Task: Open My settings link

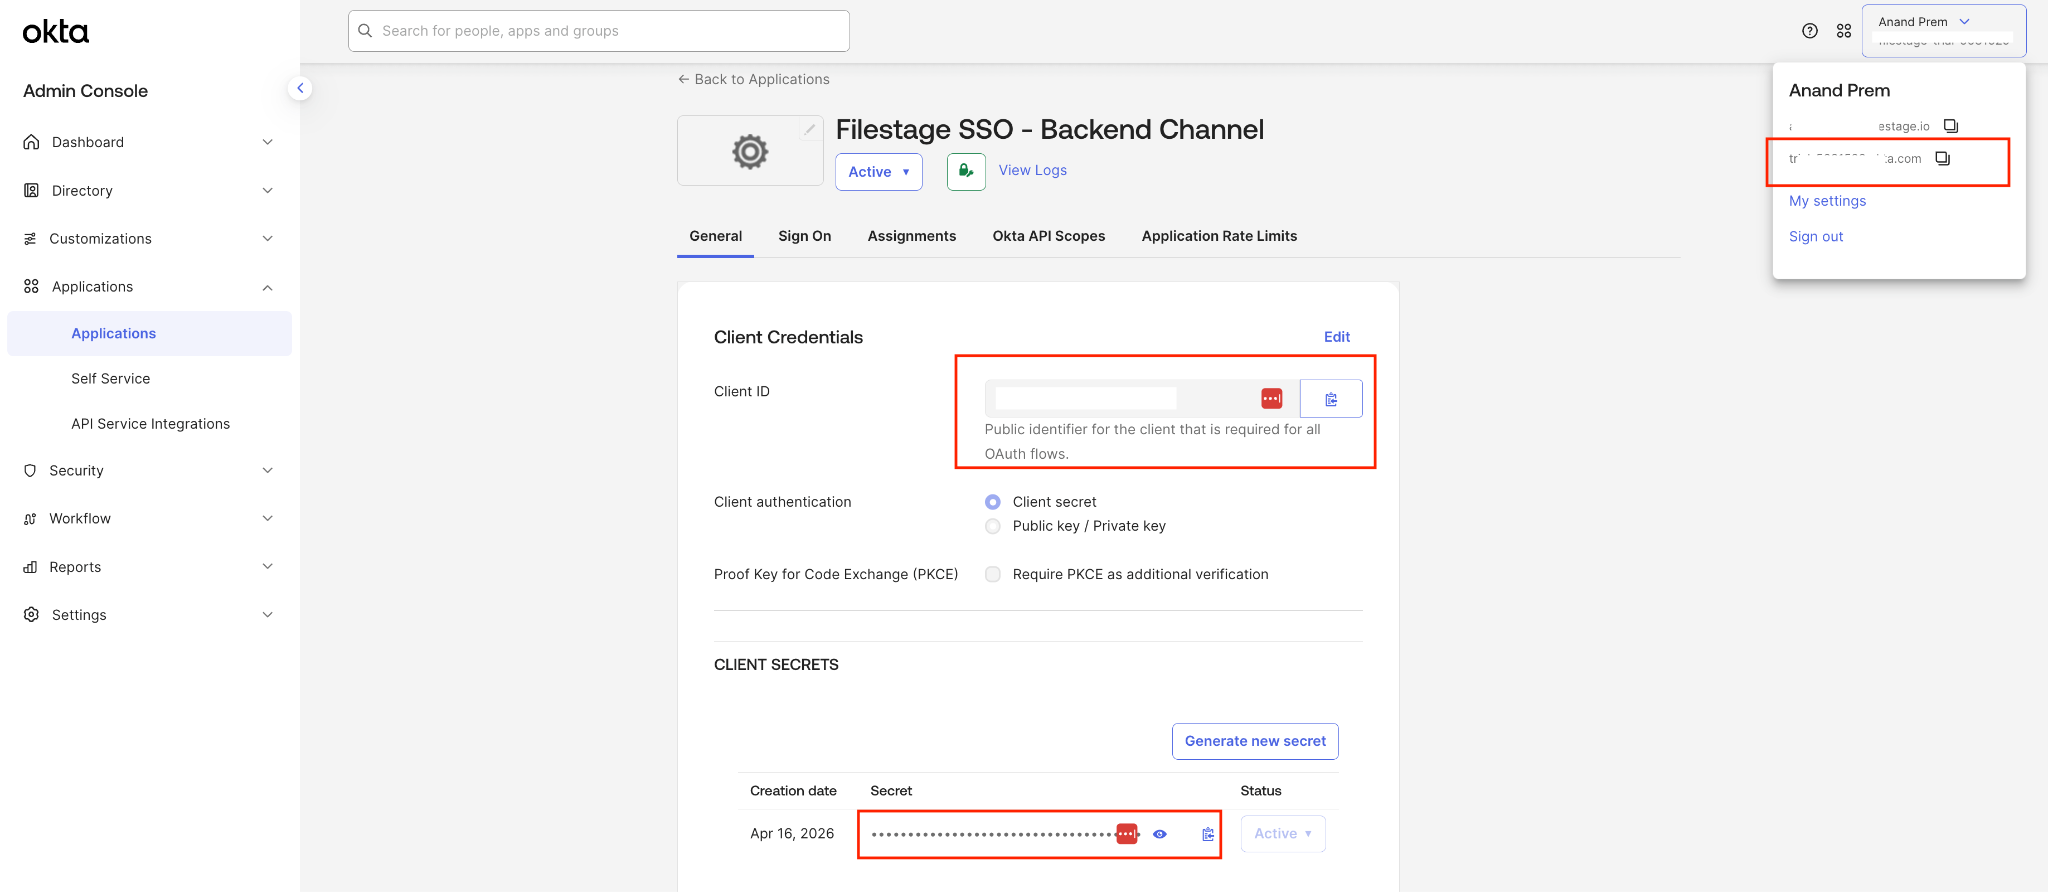Action: [1827, 201]
